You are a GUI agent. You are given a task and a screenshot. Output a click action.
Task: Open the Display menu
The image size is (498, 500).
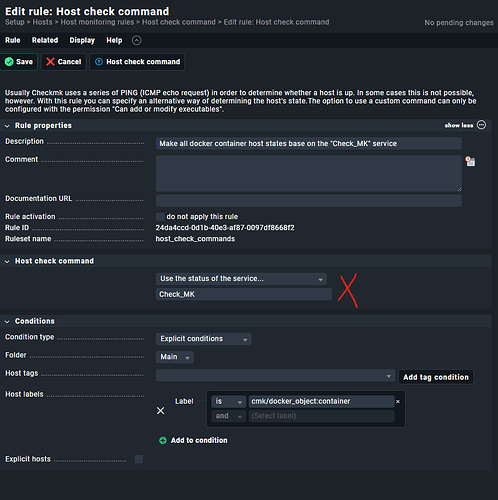(x=82, y=40)
